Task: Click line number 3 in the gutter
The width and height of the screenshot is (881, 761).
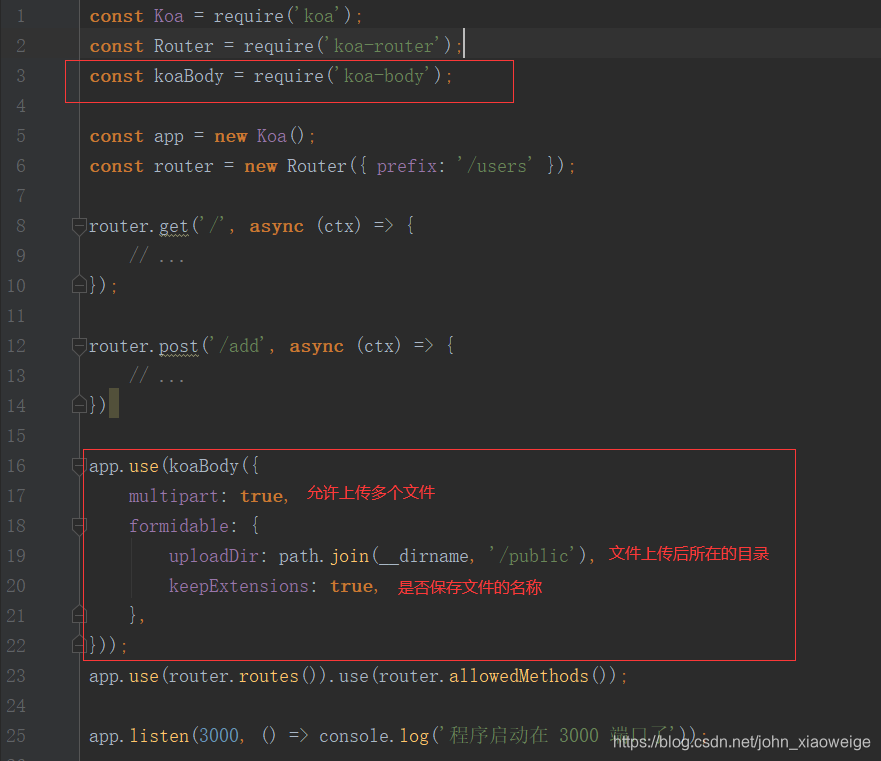Action: click(21, 75)
